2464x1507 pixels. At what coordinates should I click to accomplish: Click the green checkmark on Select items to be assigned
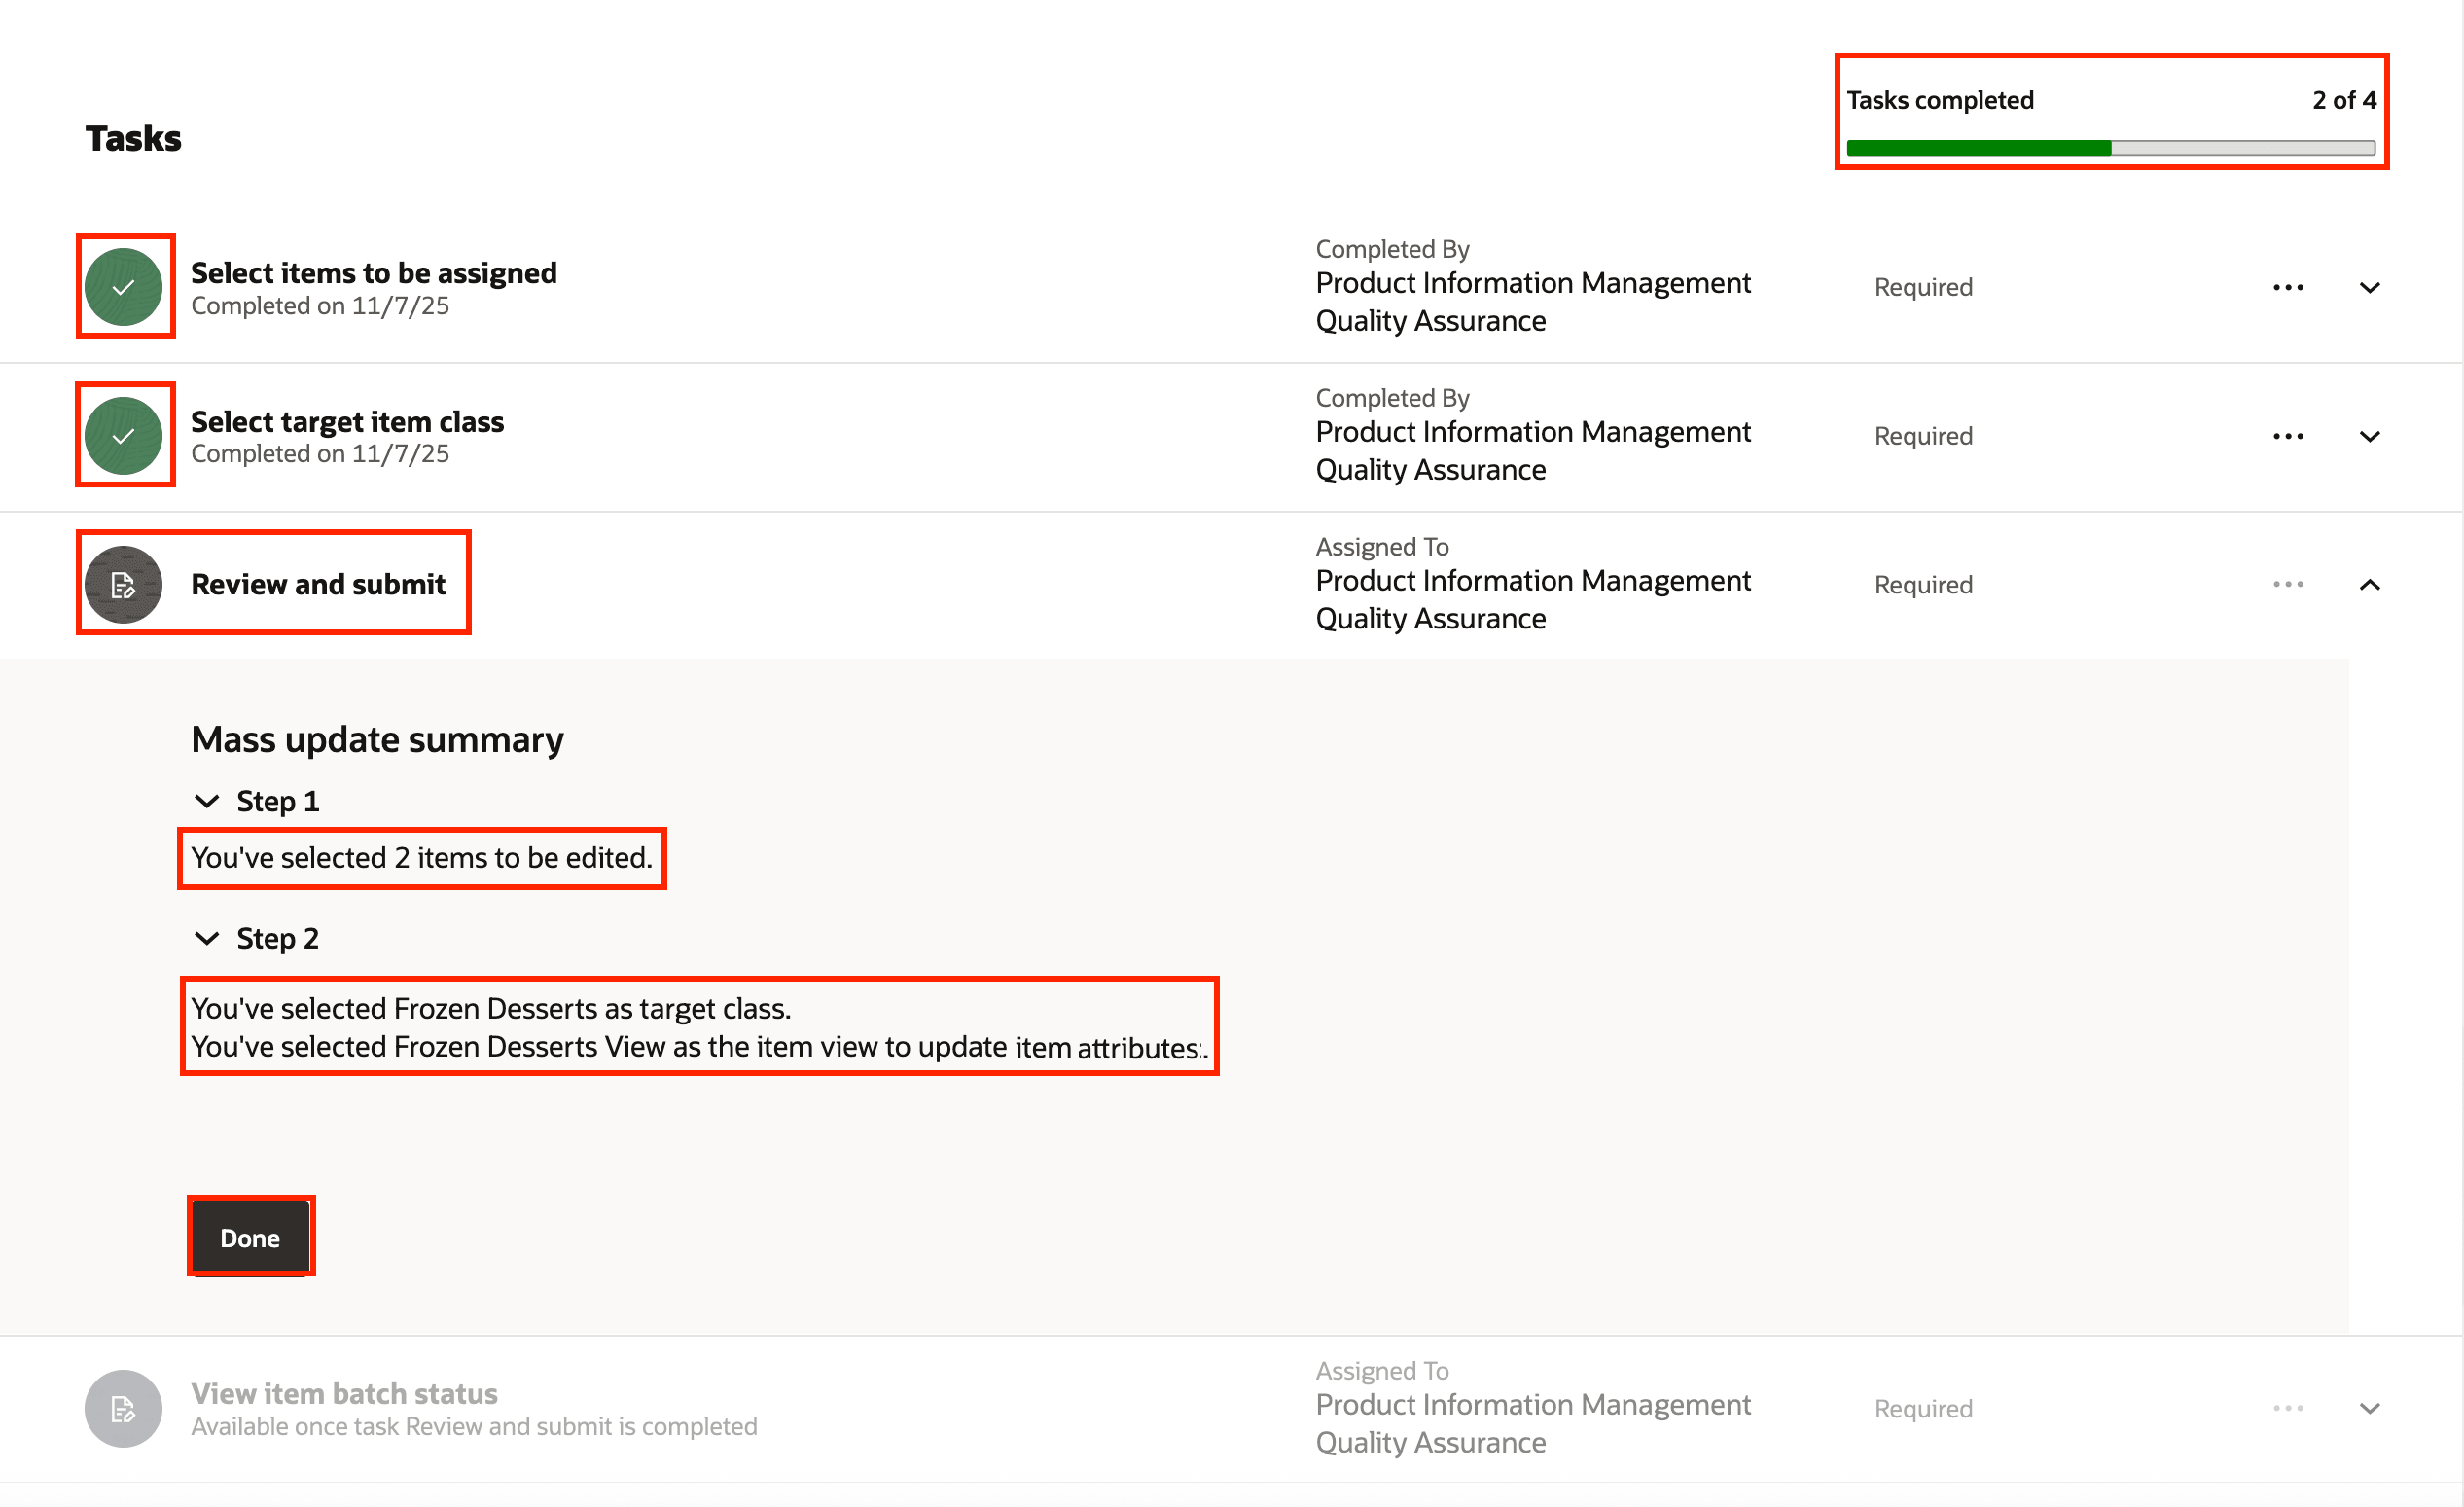coord(124,287)
